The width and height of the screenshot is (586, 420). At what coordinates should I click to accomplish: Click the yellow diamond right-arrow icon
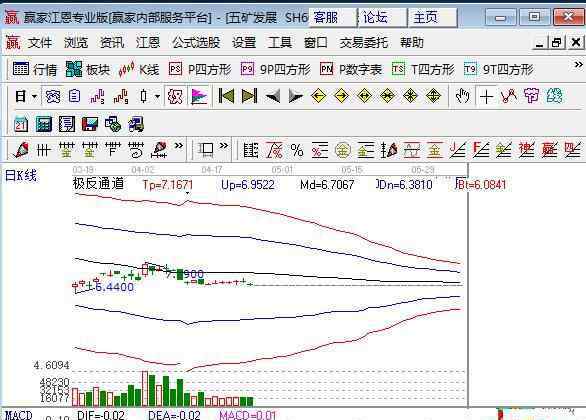341,96
